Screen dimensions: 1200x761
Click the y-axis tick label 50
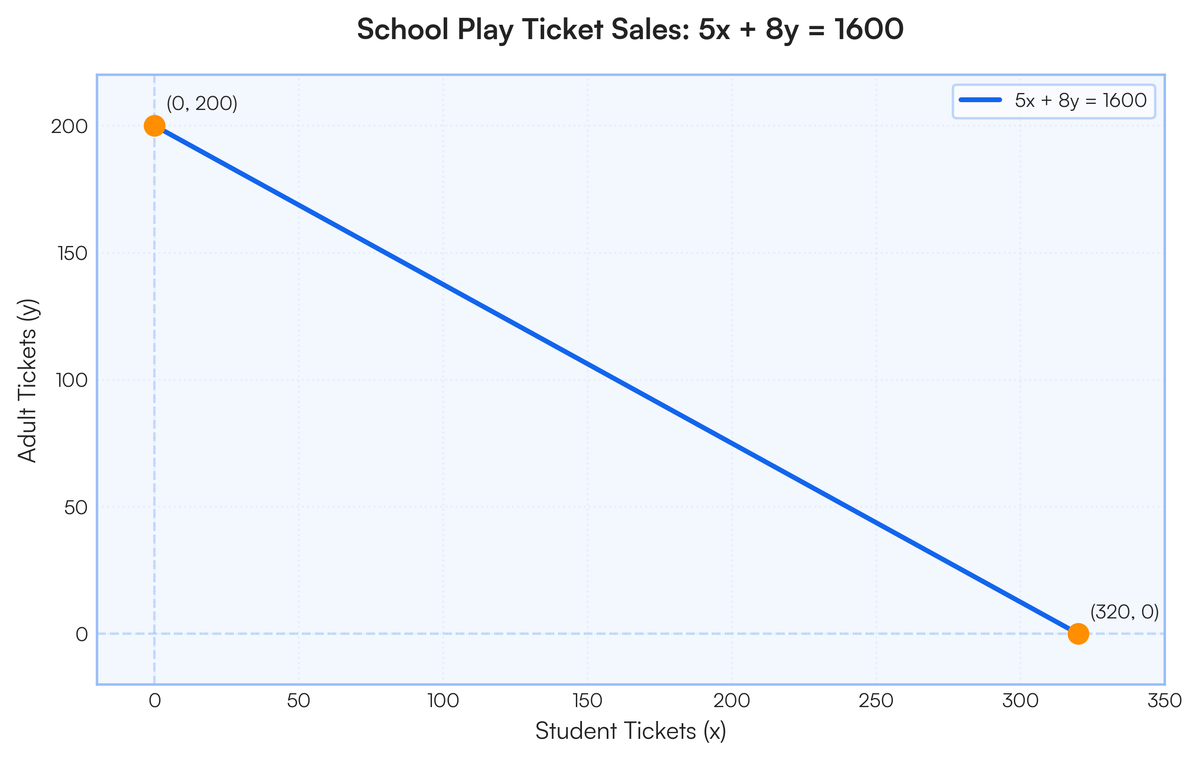[x=77, y=507]
